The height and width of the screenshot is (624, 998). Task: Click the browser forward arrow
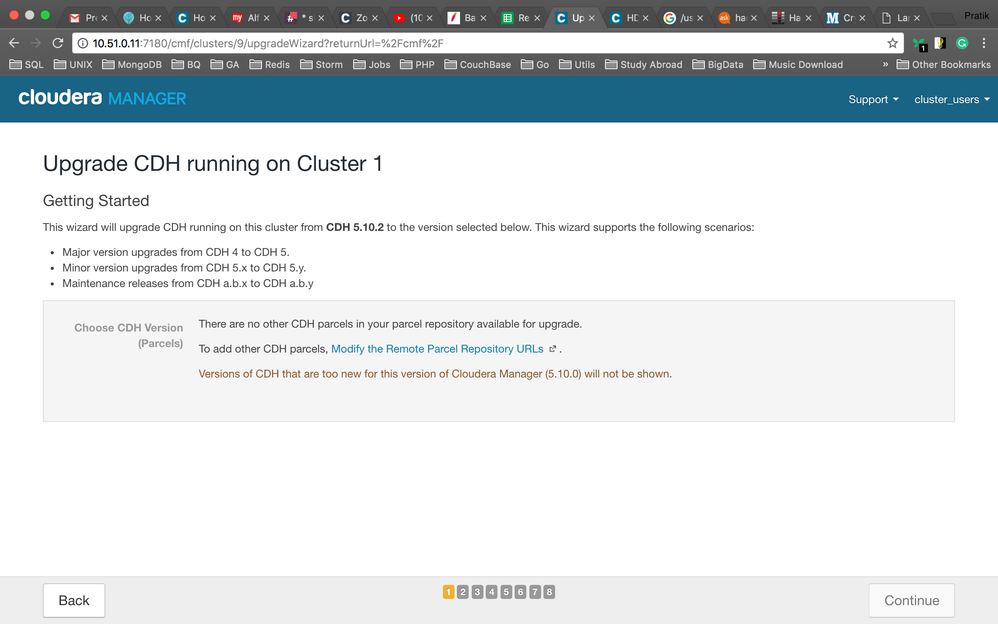36,43
